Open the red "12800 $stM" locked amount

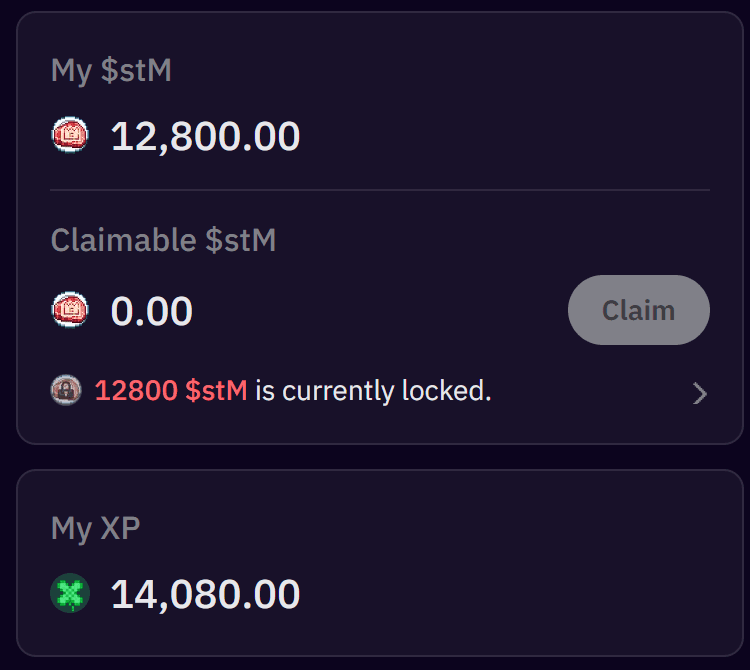tap(171, 390)
